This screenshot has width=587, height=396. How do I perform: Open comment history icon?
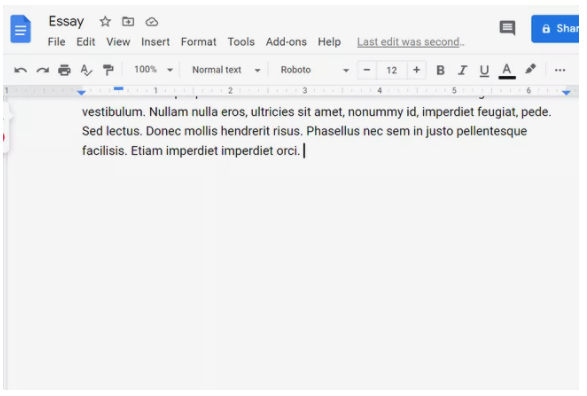pos(507,28)
